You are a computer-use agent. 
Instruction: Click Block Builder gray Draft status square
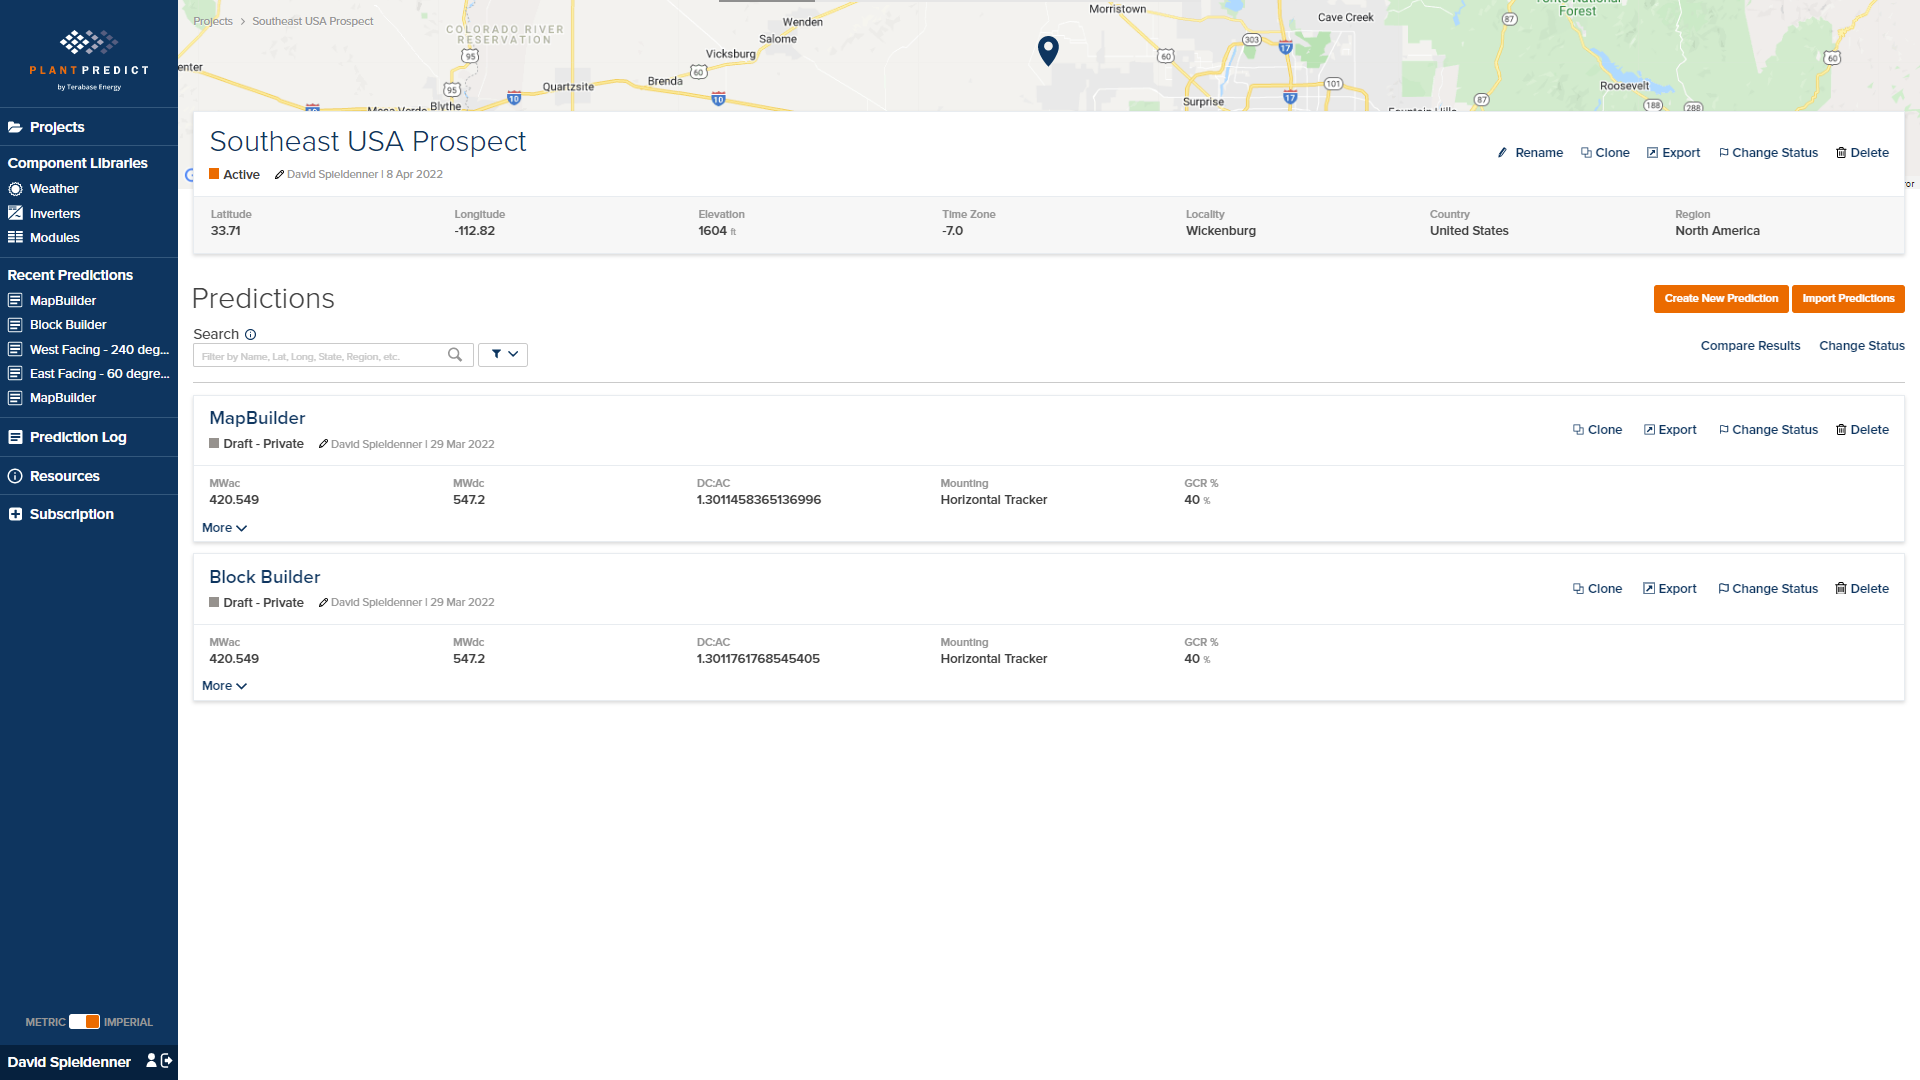tap(214, 602)
